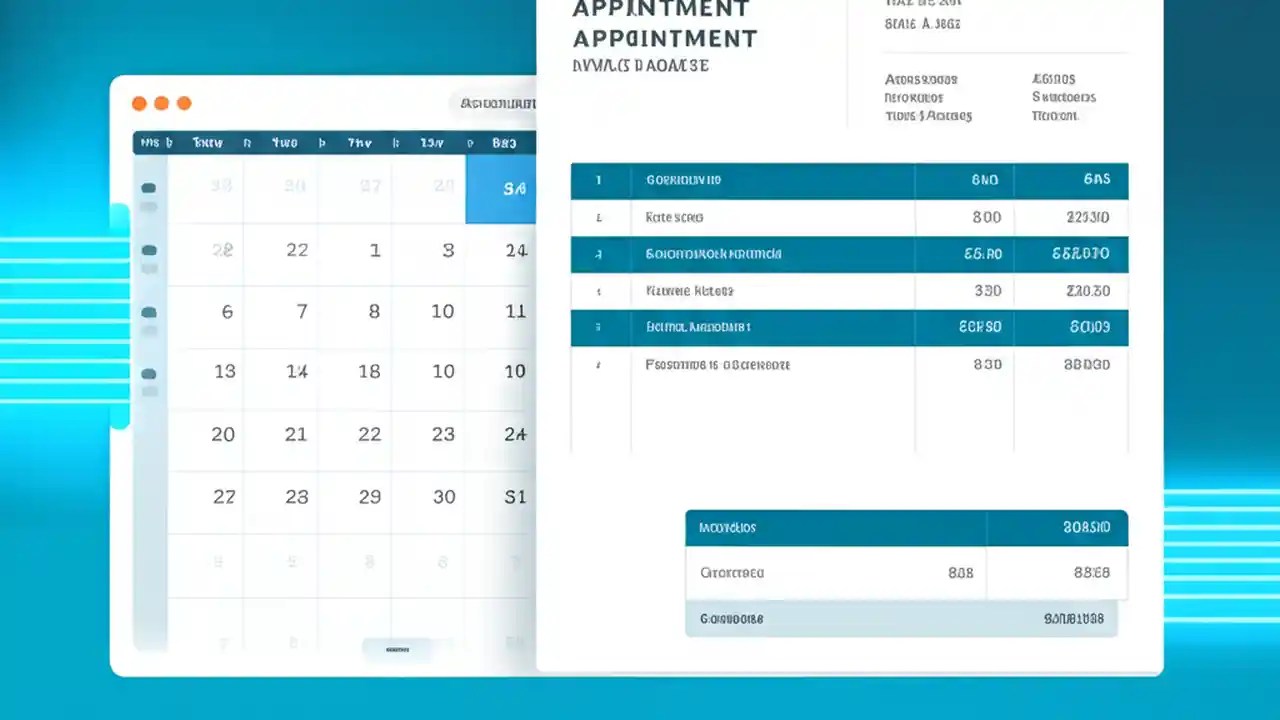Toggle the highlighted Saturday column header
This screenshot has width=1280, height=720.
pos(504,142)
